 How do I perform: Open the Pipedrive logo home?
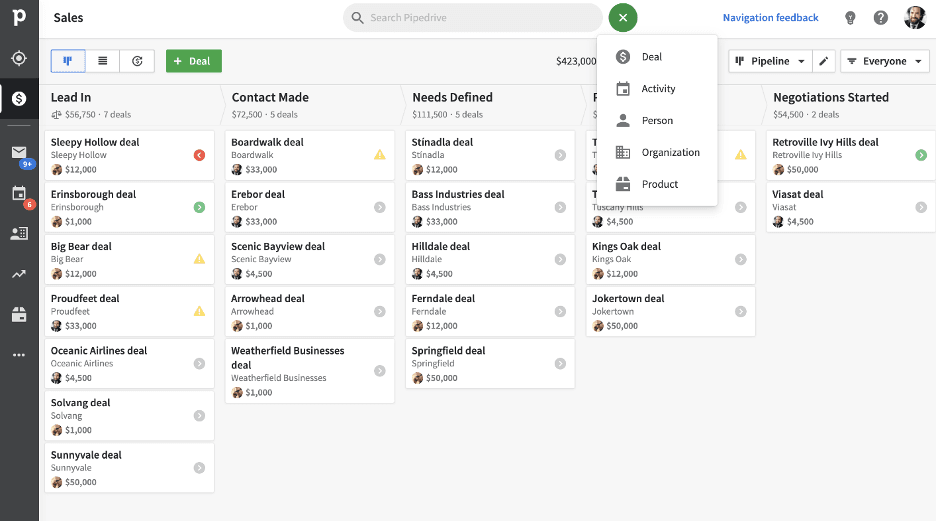click(x=19, y=17)
